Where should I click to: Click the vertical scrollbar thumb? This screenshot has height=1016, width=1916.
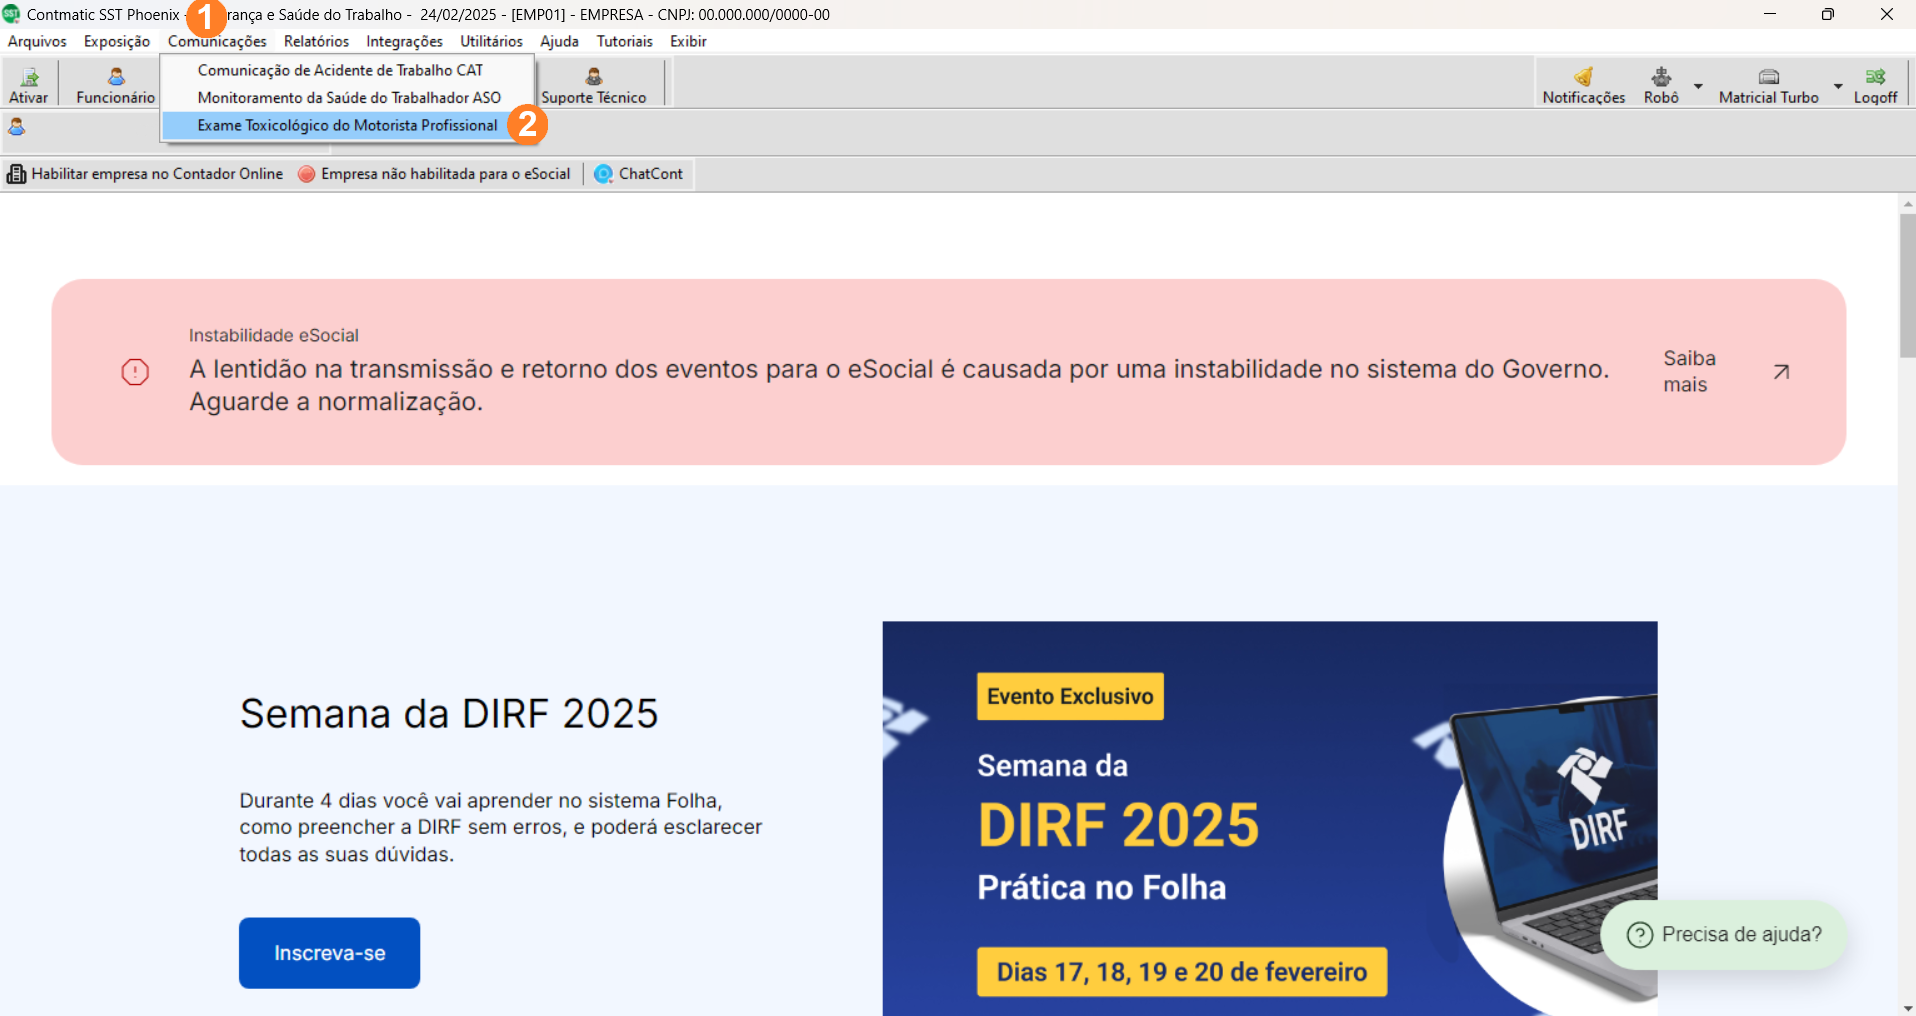click(x=1907, y=285)
